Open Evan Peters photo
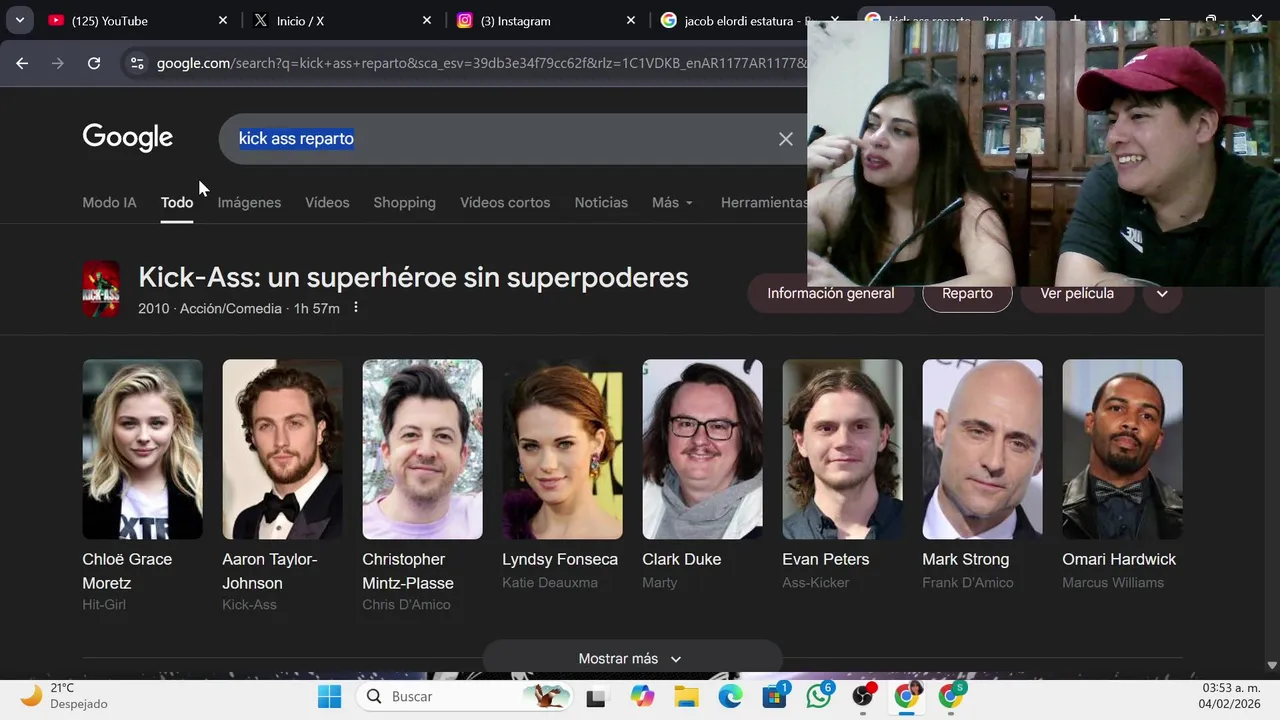Screen dimensions: 1280x720 (x=842, y=449)
